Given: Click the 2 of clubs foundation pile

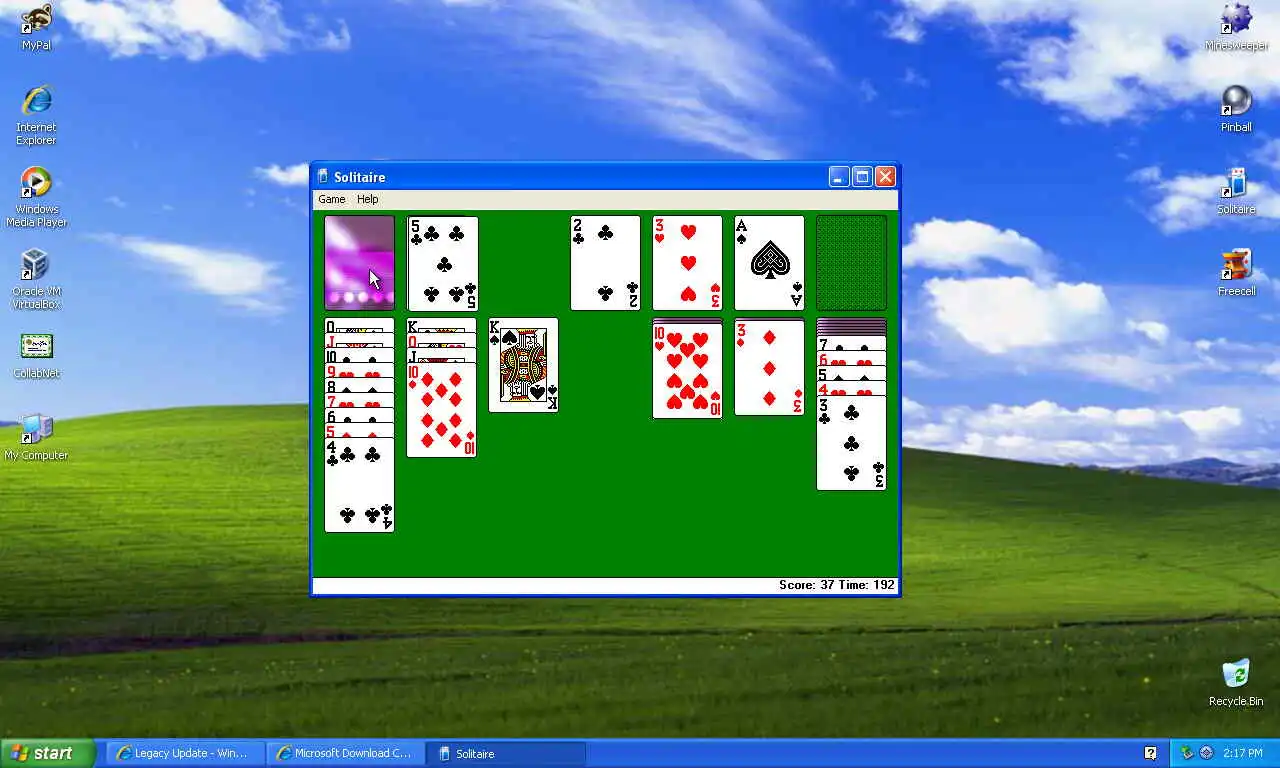Looking at the screenshot, I should coord(605,263).
